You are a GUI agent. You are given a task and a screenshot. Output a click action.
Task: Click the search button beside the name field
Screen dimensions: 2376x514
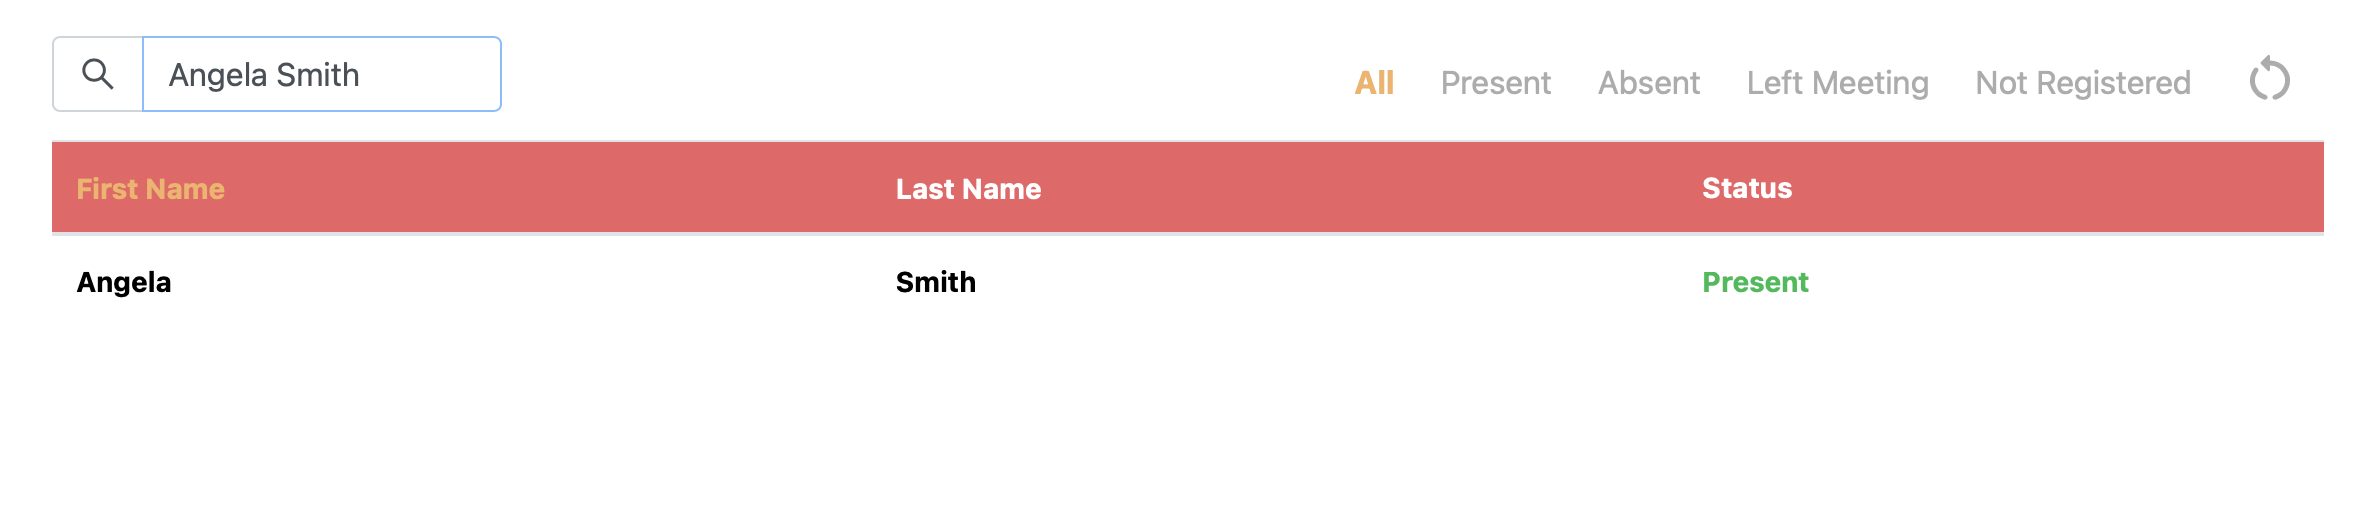pyautogui.click(x=98, y=74)
